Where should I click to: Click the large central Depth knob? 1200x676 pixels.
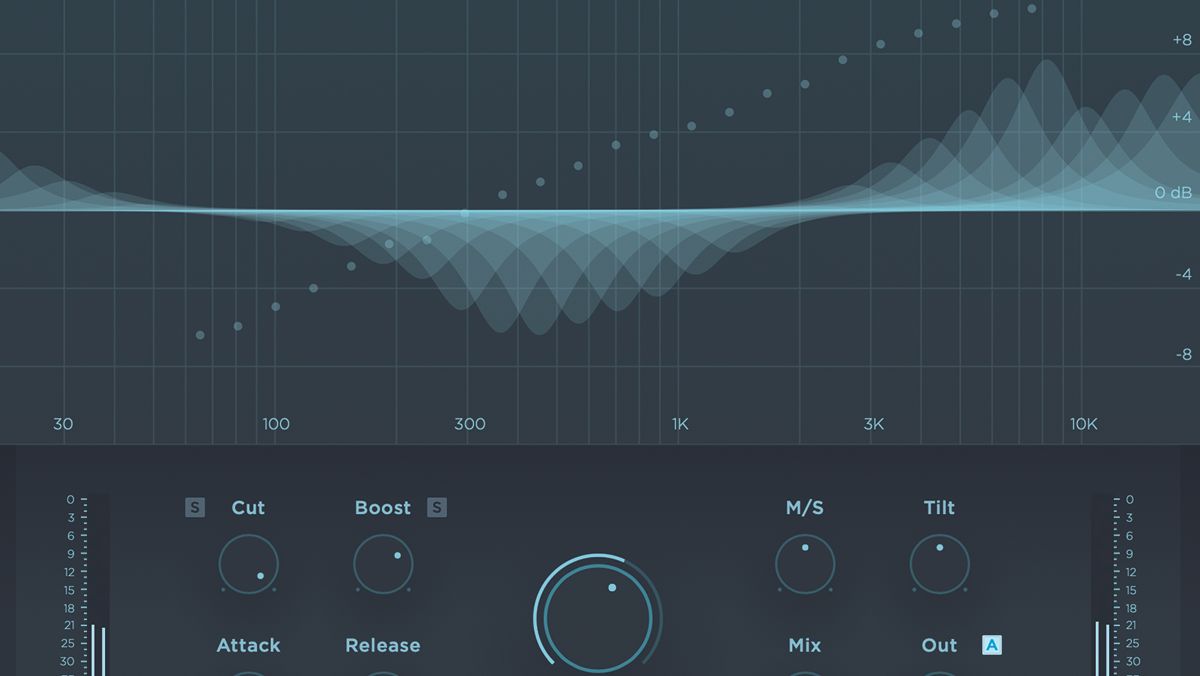(x=597, y=614)
